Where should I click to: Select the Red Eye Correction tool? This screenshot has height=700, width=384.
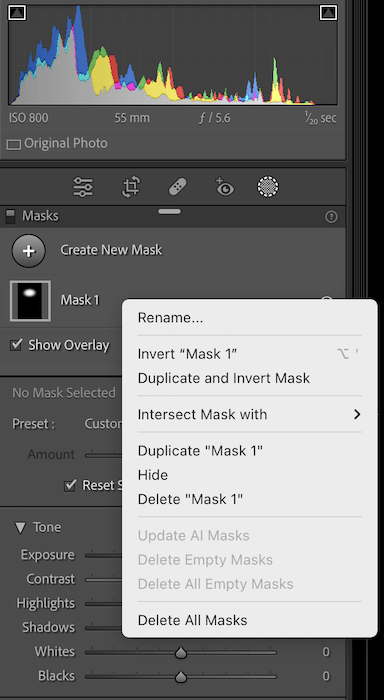pos(224,187)
